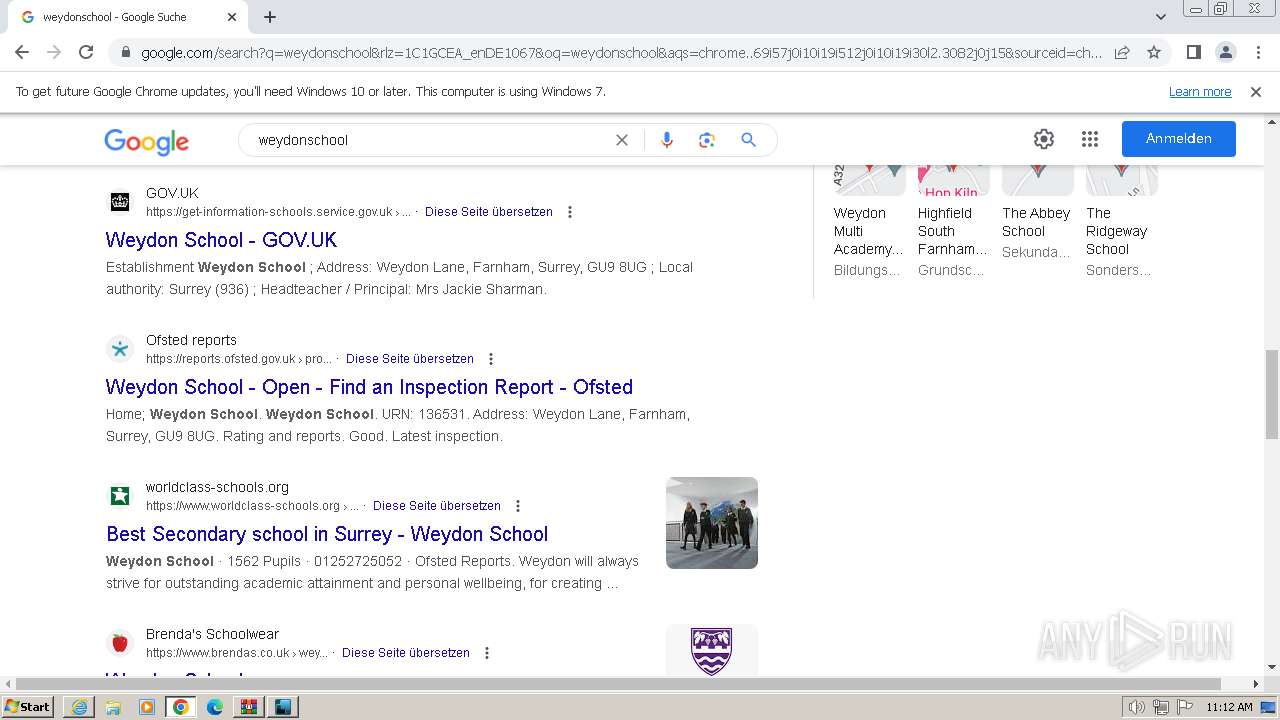Screen dimensions: 1280x720
Task: Open the Learn more link about Chrome updates
Action: tap(1200, 92)
